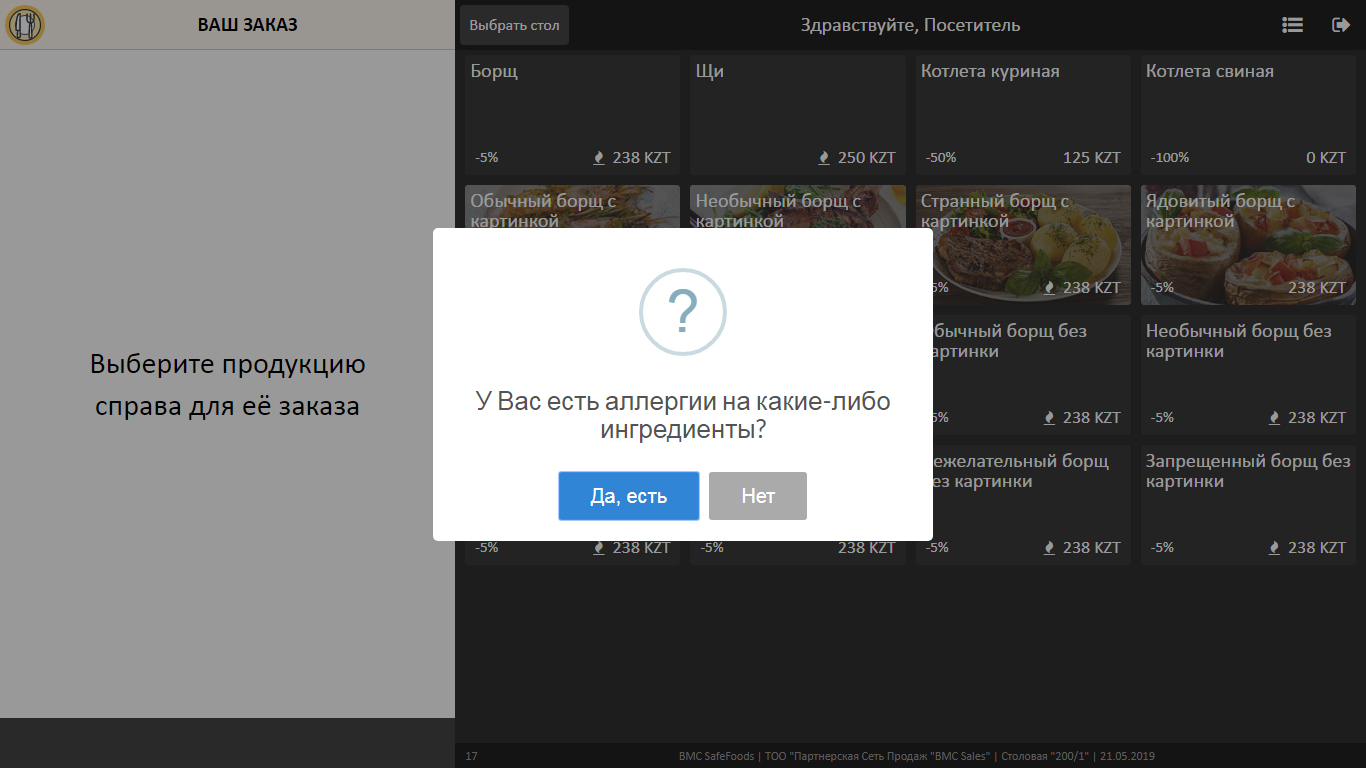Viewport: 1366px width, 768px height.
Task: Click the tenge icon on Необычный борщ без картинки
Action: [x=1273, y=417]
